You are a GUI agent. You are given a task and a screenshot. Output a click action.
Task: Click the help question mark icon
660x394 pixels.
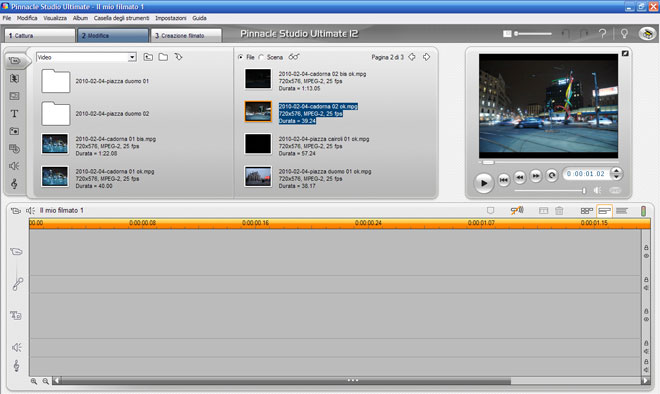(x=603, y=34)
